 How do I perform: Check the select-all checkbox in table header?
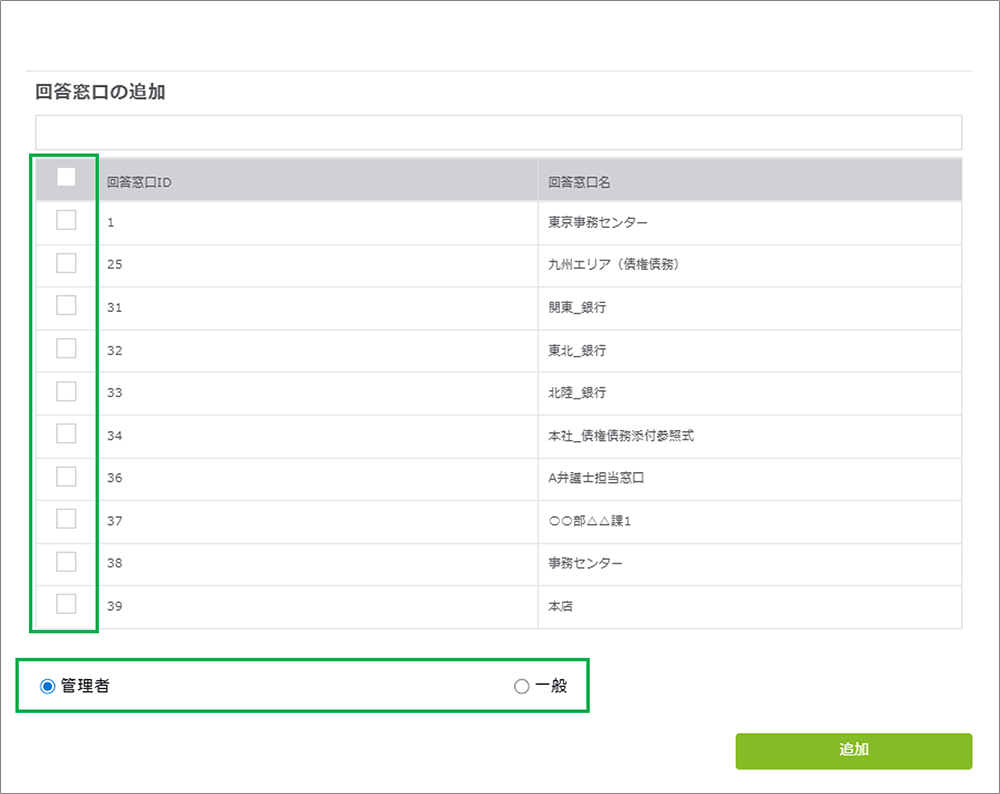pos(66,177)
